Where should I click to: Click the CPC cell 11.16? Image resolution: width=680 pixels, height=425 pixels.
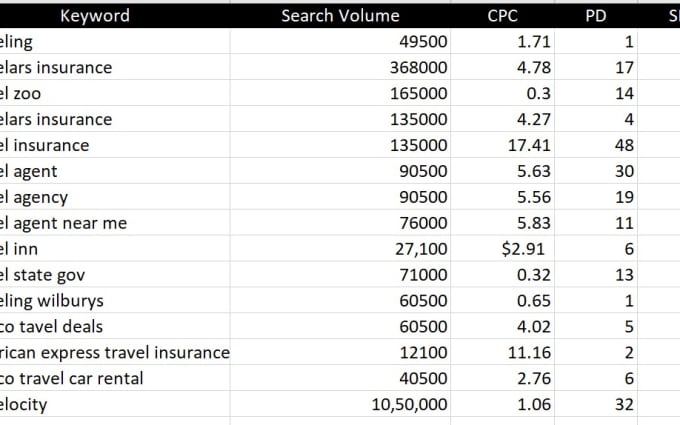click(503, 352)
